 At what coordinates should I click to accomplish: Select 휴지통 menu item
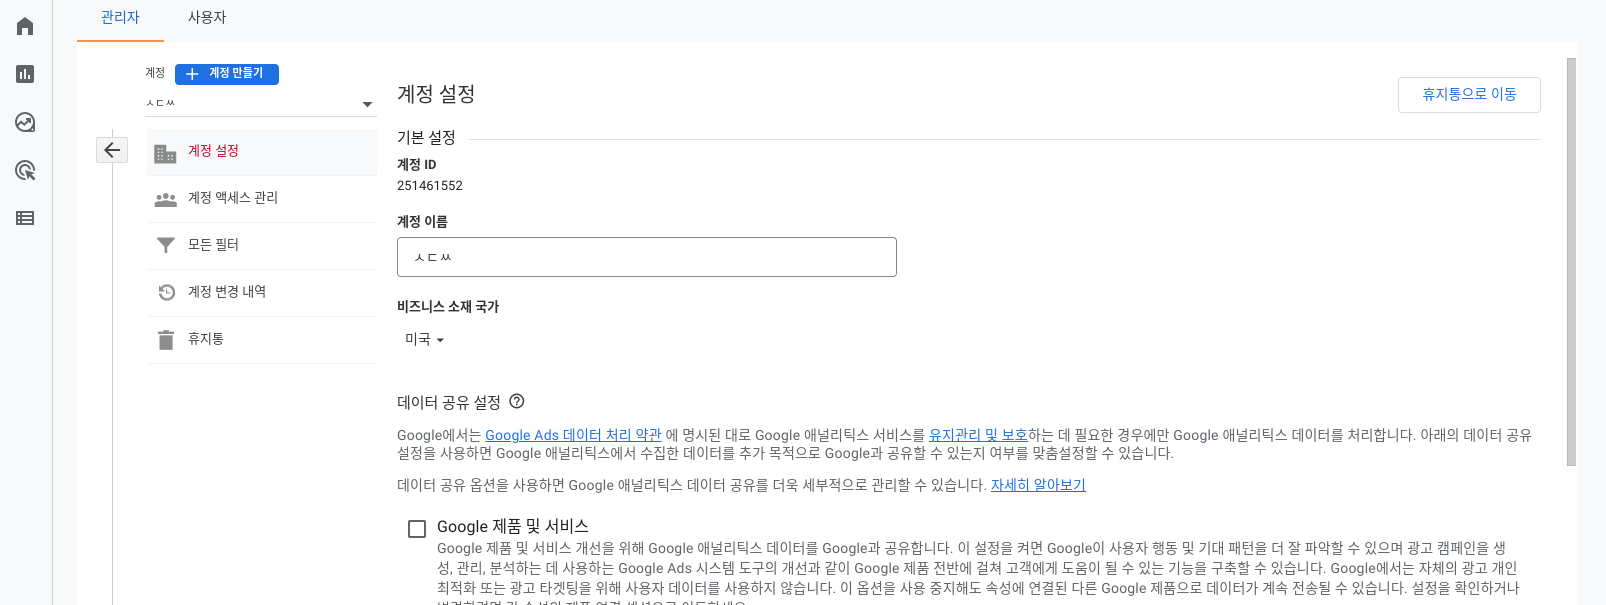(261, 339)
